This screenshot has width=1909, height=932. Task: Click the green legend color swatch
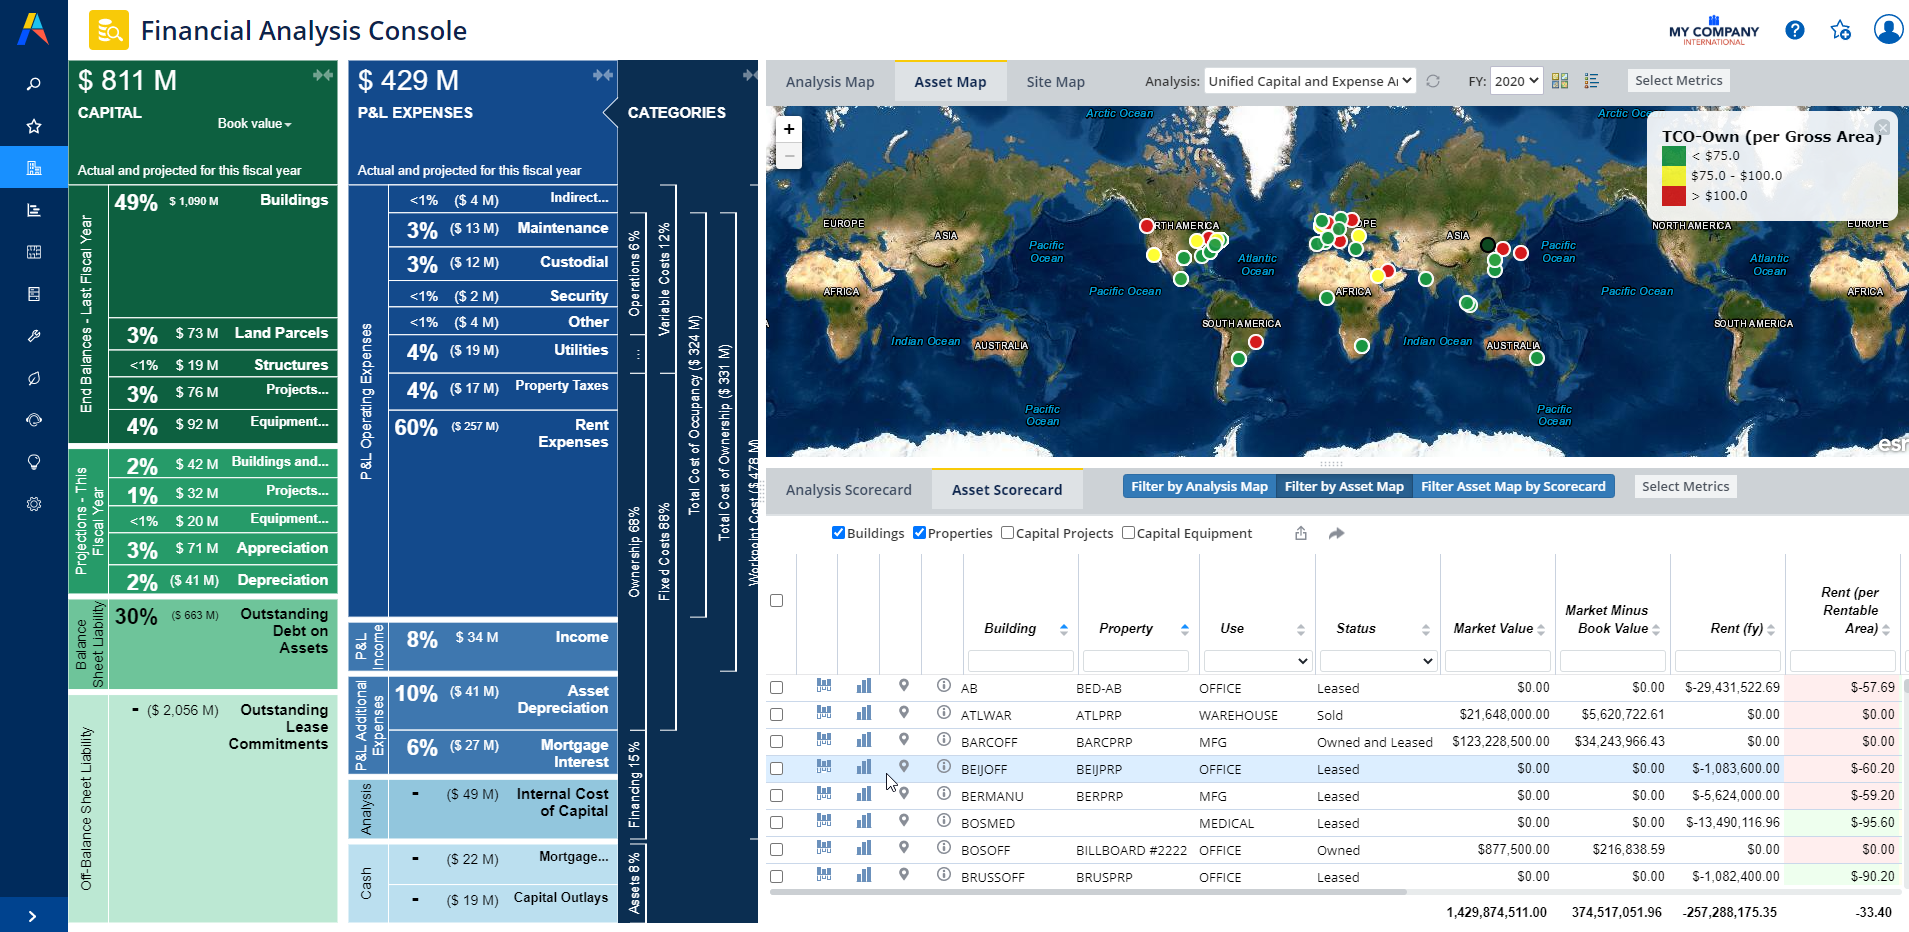pos(1673,156)
